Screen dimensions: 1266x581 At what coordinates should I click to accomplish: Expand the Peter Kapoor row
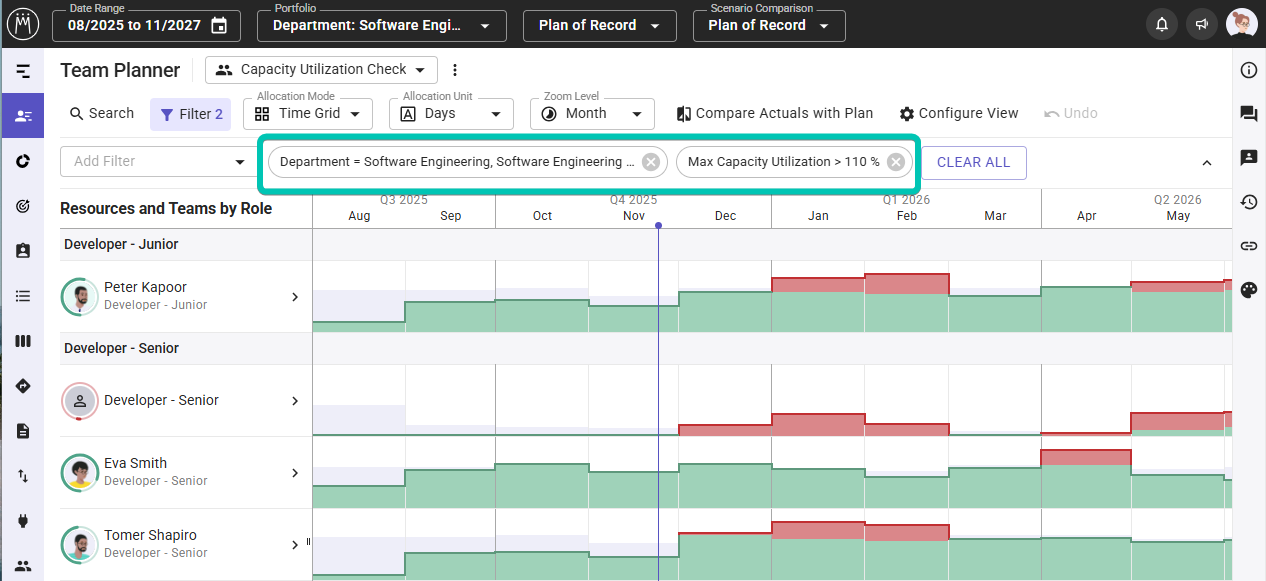click(295, 297)
